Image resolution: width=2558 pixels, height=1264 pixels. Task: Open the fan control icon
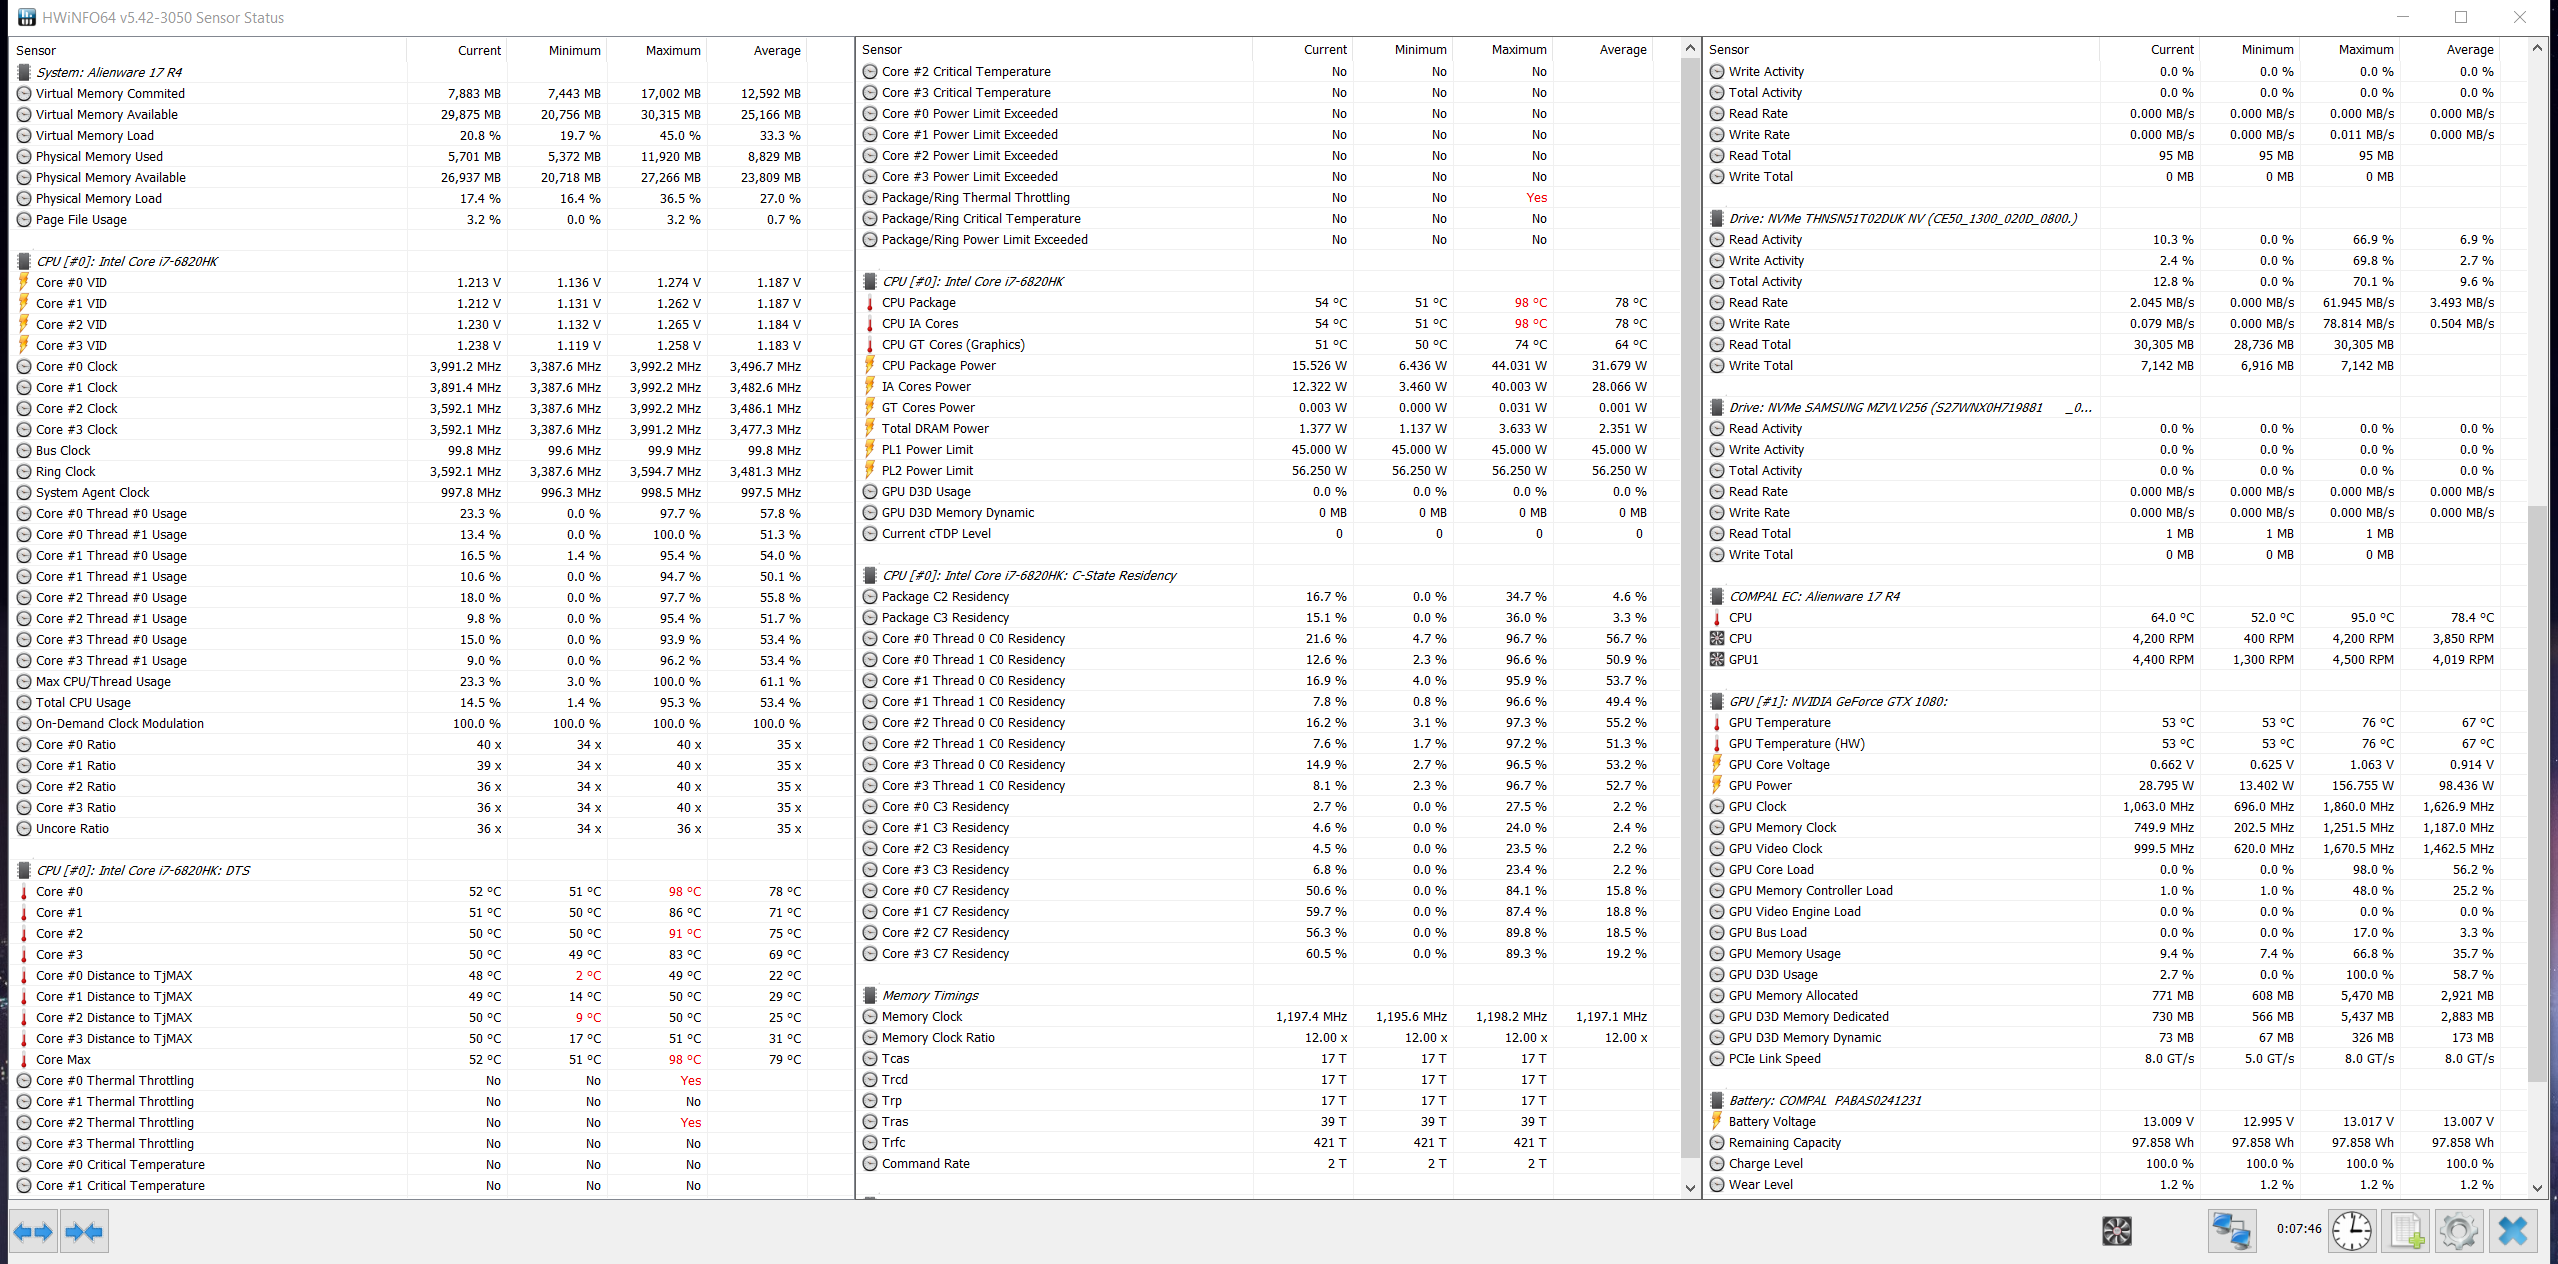[2116, 1231]
